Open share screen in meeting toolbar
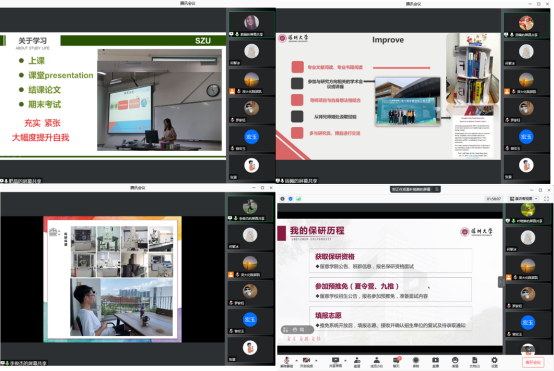Viewport: 554px width, 371px height. coord(335,361)
